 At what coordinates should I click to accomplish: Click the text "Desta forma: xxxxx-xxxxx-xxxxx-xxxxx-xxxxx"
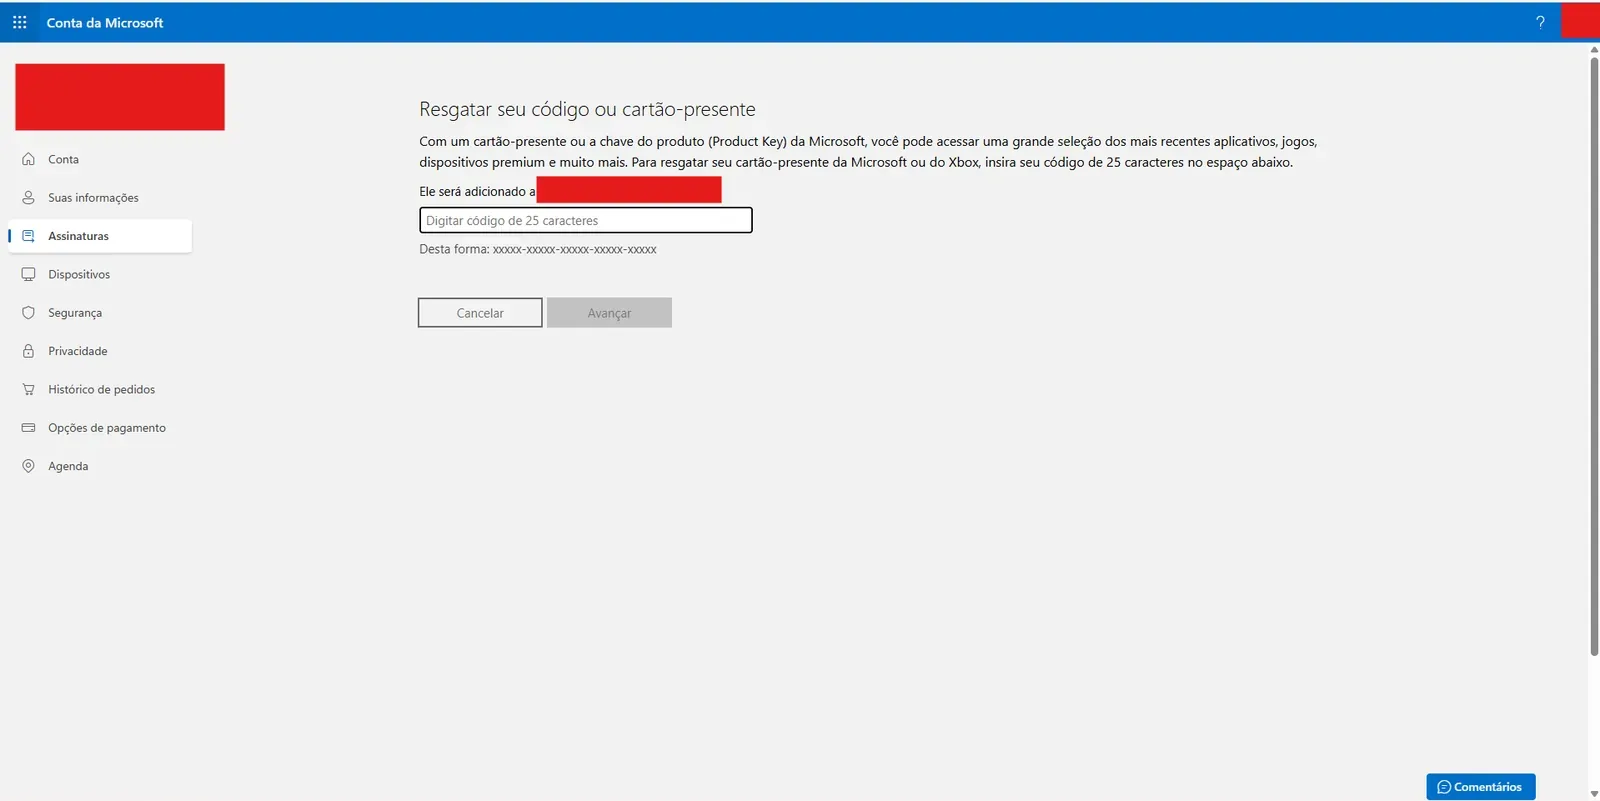pos(538,249)
